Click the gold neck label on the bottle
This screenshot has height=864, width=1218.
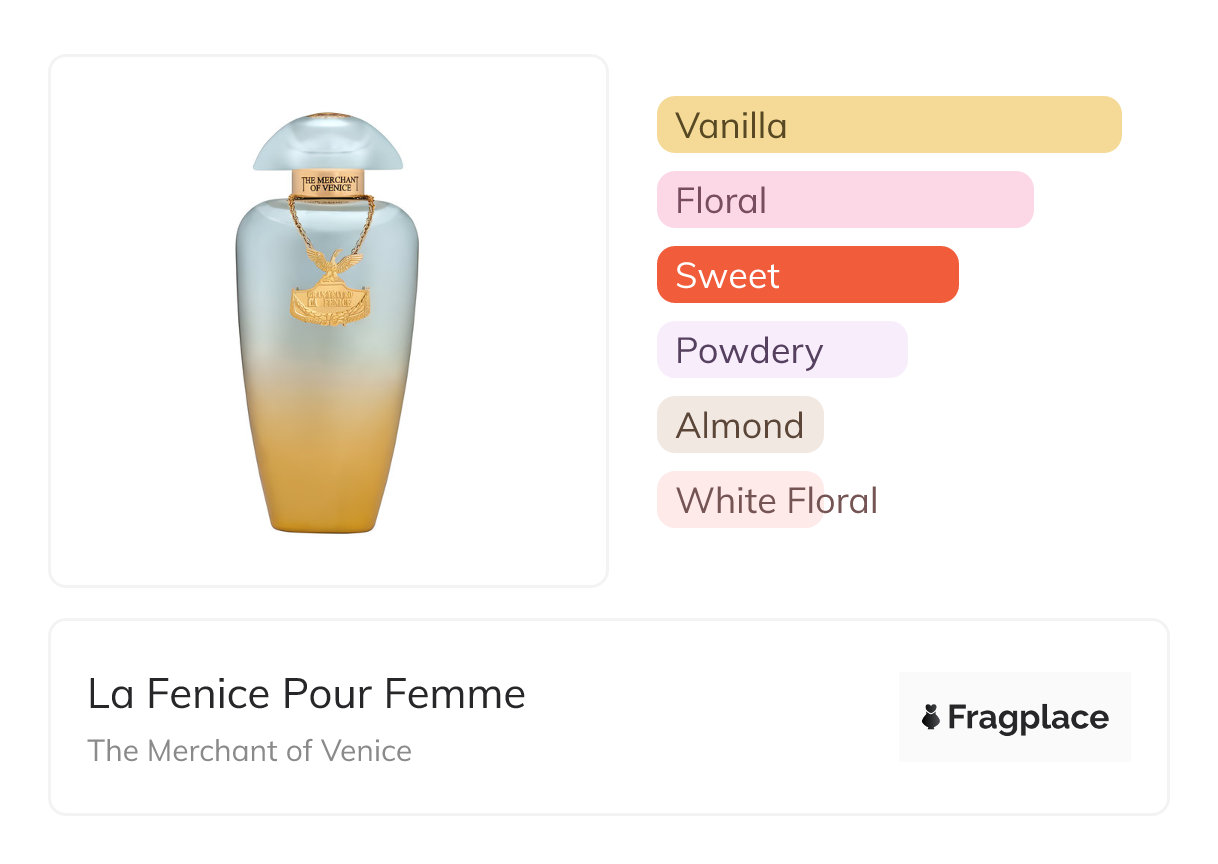pos(328,182)
